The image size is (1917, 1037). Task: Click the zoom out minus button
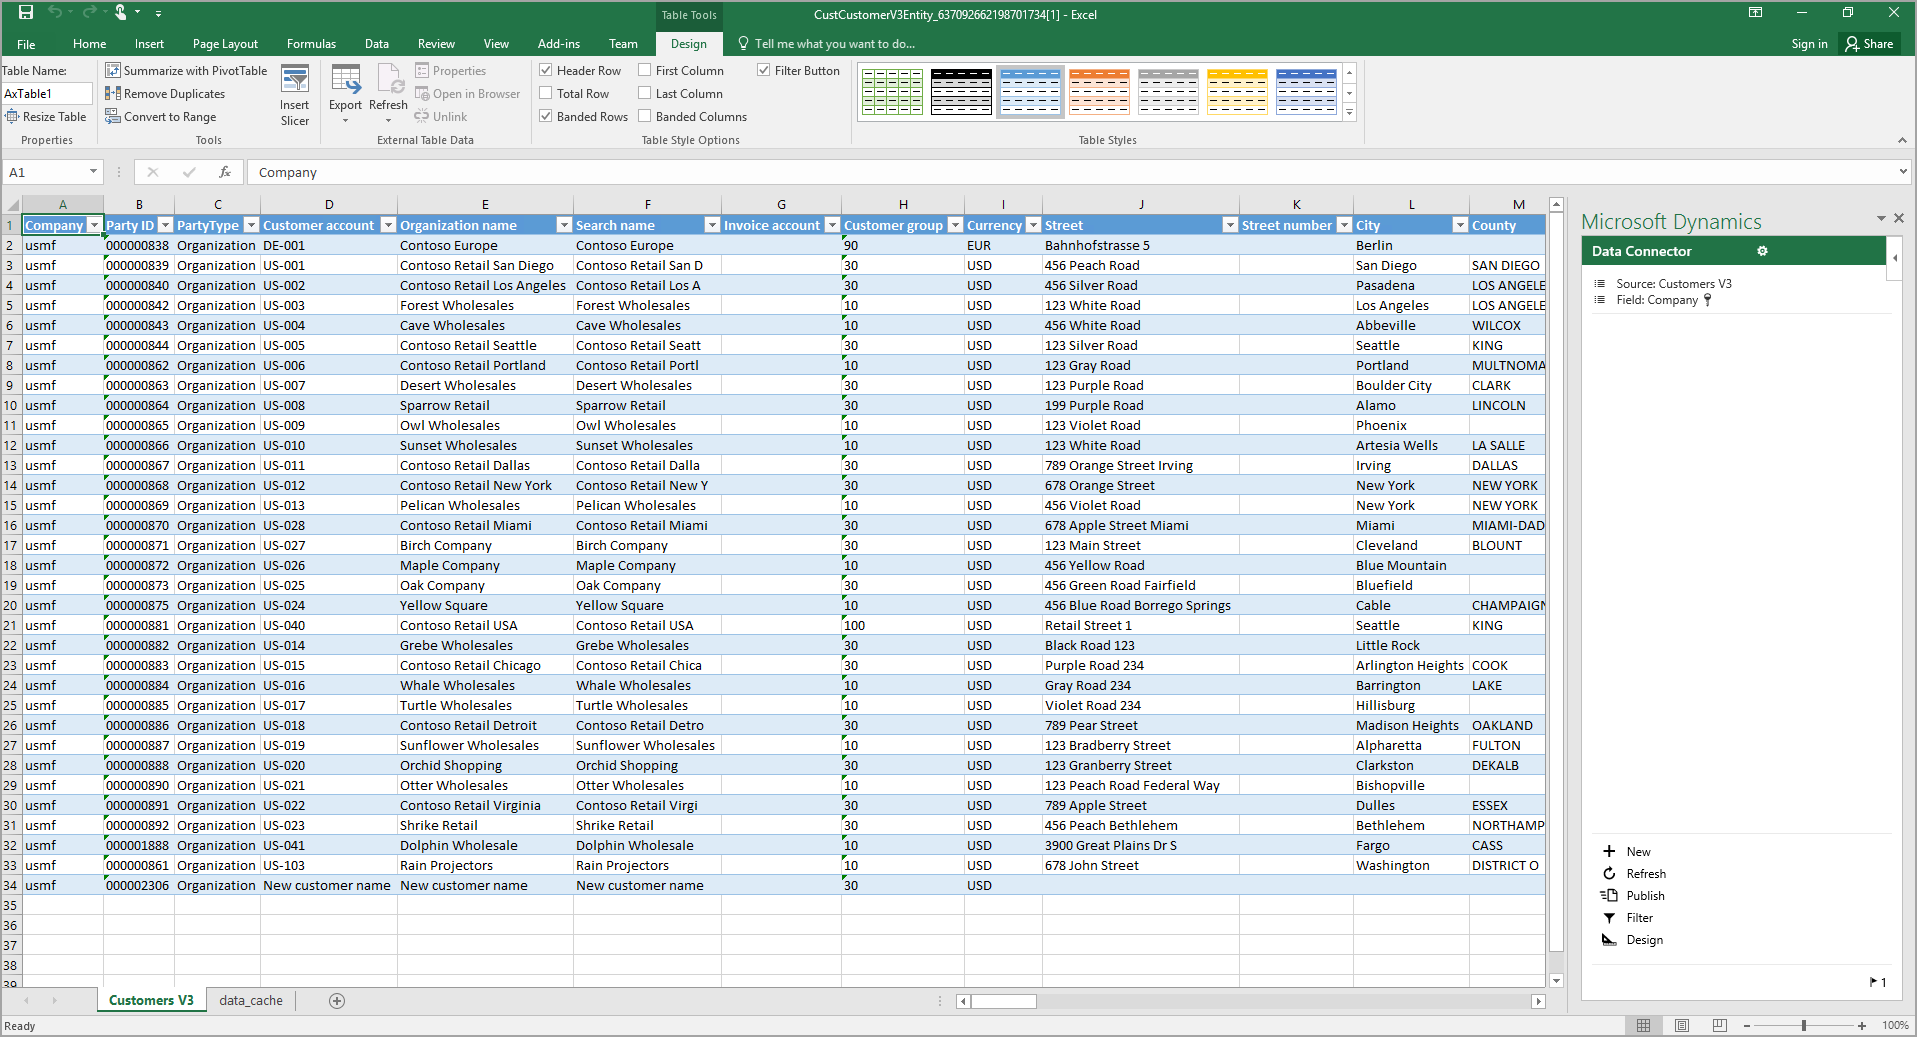click(1747, 1025)
